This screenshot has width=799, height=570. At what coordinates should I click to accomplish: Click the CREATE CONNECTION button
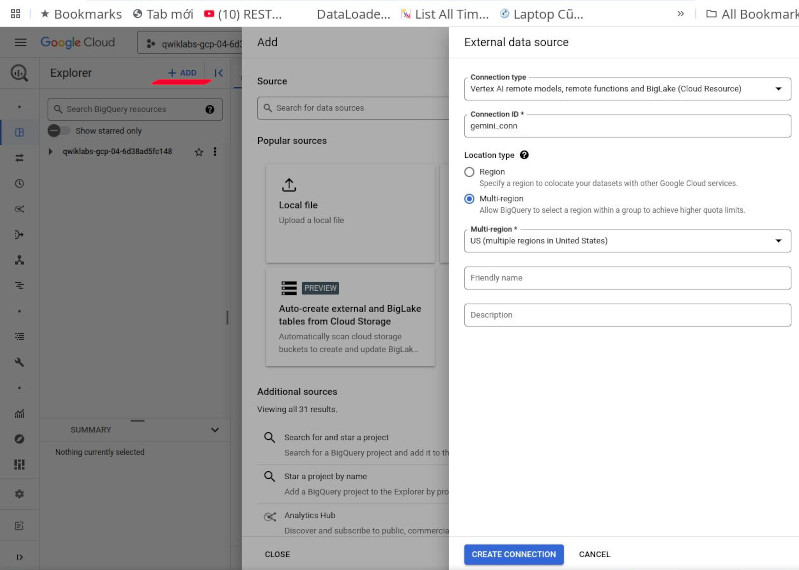tap(514, 554)
